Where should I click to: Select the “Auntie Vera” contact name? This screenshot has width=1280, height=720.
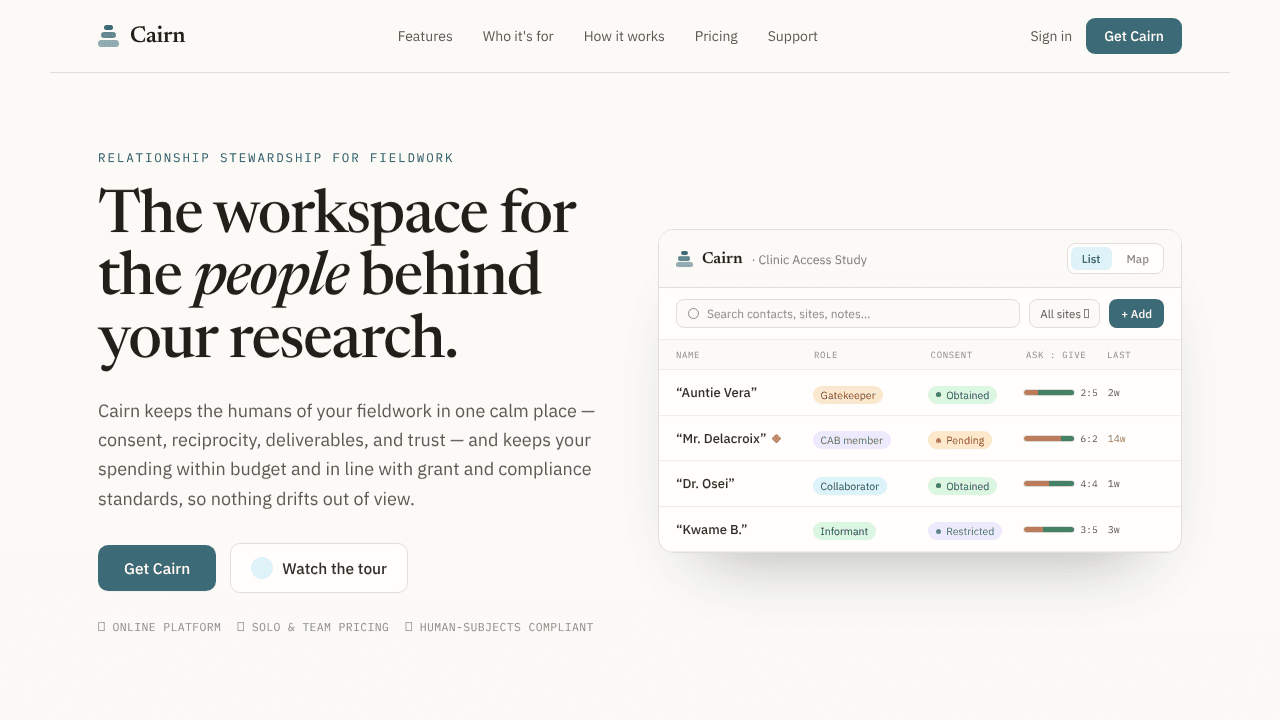click(x=716, y=393)
